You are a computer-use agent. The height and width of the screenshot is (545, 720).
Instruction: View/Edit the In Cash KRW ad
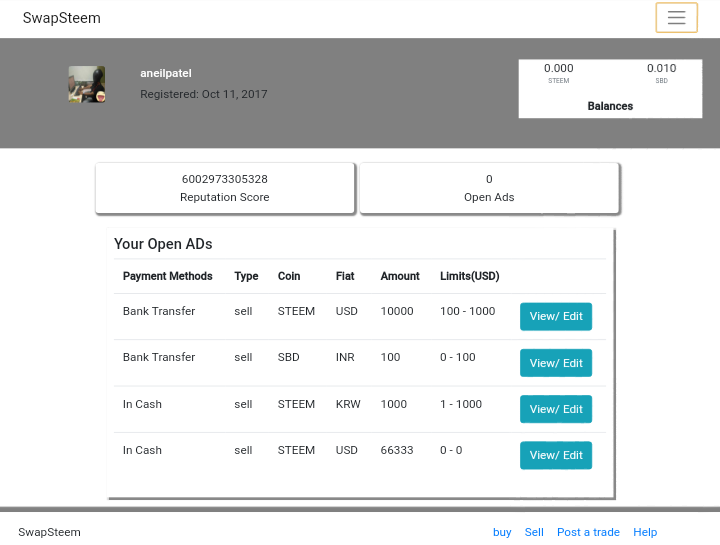pyautogui.click(x=555, y=409)
